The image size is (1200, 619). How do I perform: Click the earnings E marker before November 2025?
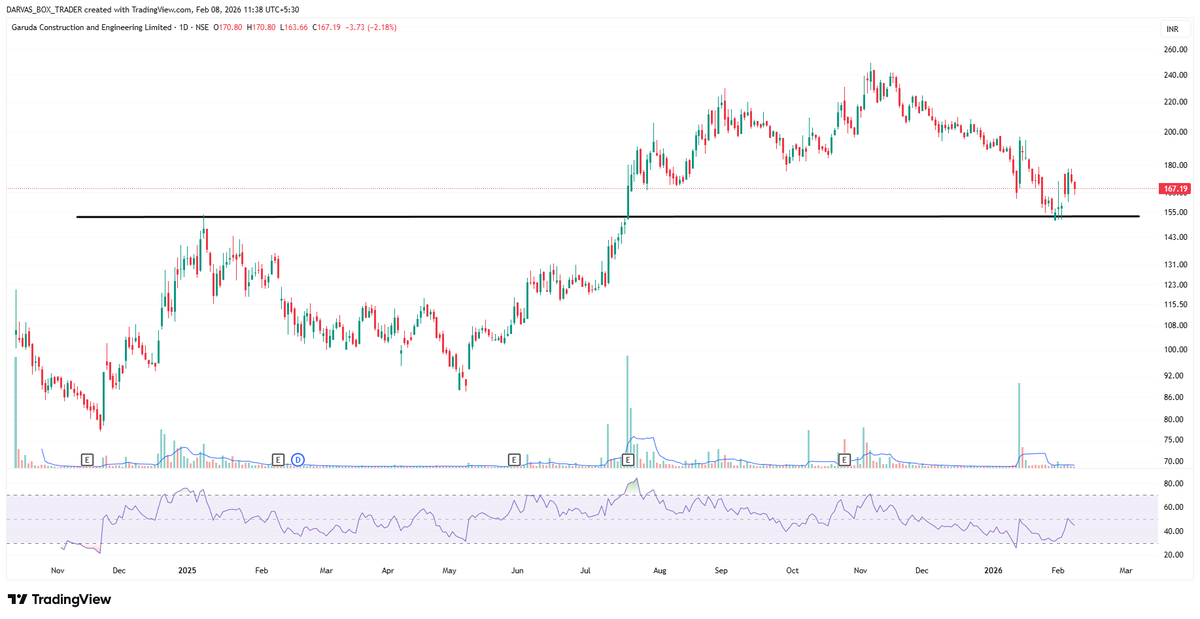[844, 459]
